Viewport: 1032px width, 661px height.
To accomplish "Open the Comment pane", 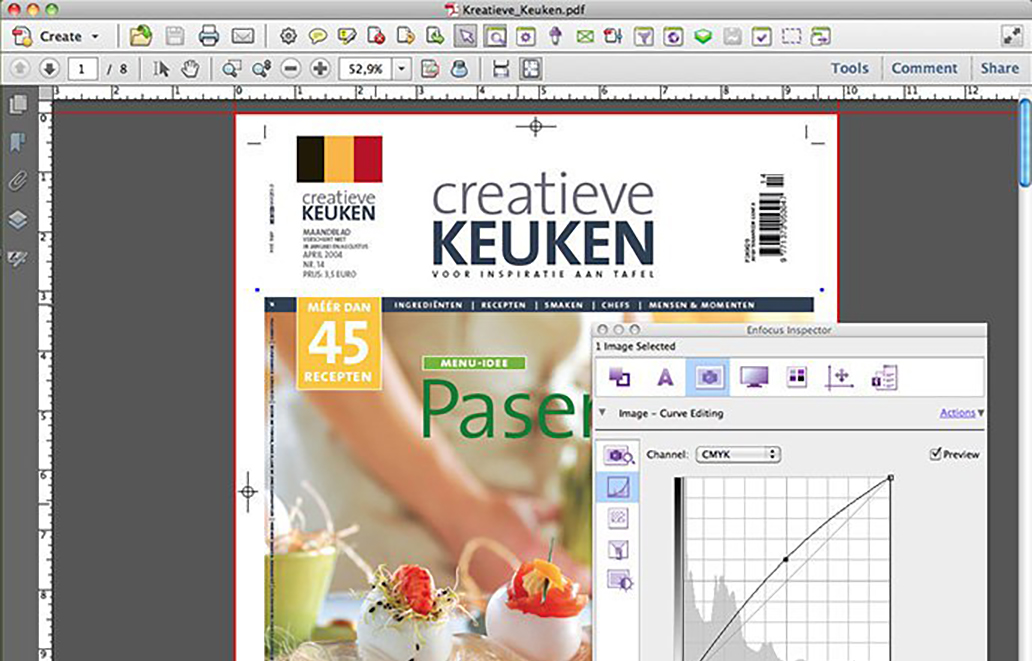I will click(924, 68).
